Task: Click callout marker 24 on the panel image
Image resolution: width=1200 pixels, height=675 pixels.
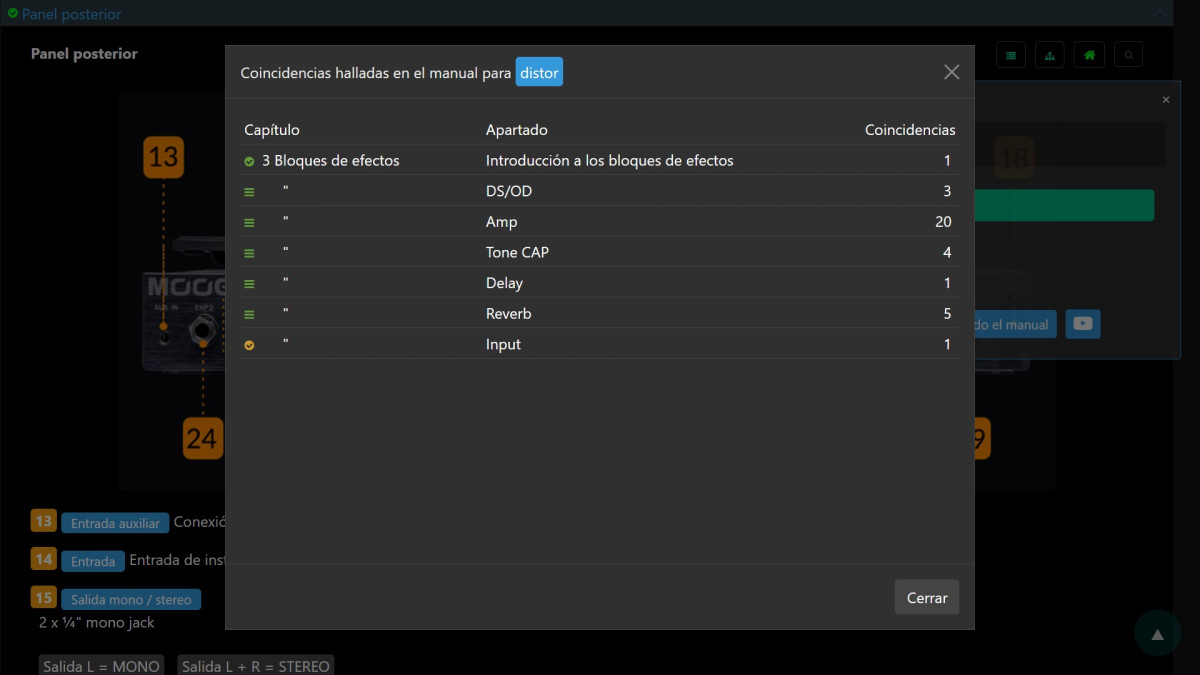Action: 201,439
